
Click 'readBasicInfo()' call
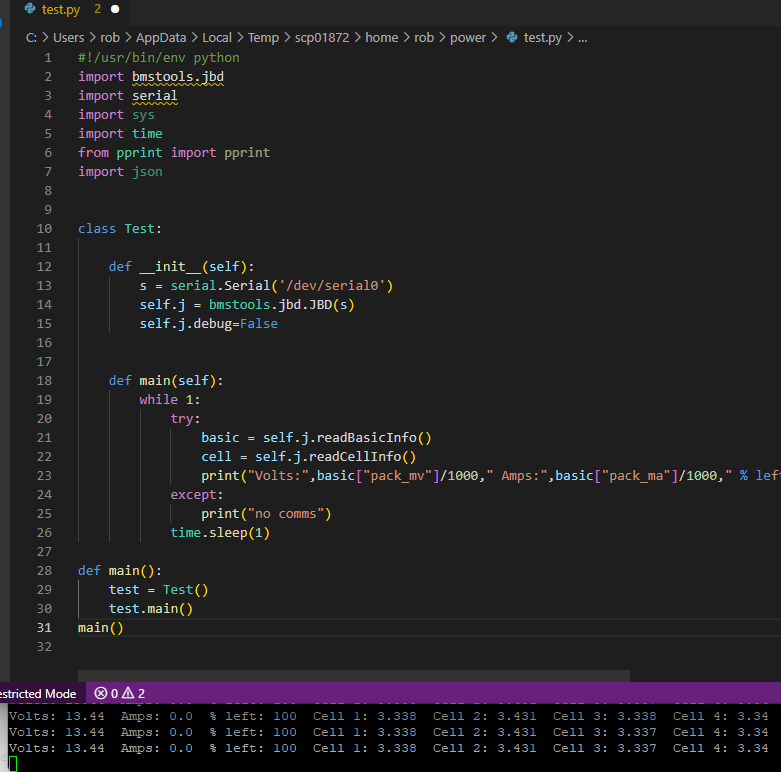[x=374, y=438]
